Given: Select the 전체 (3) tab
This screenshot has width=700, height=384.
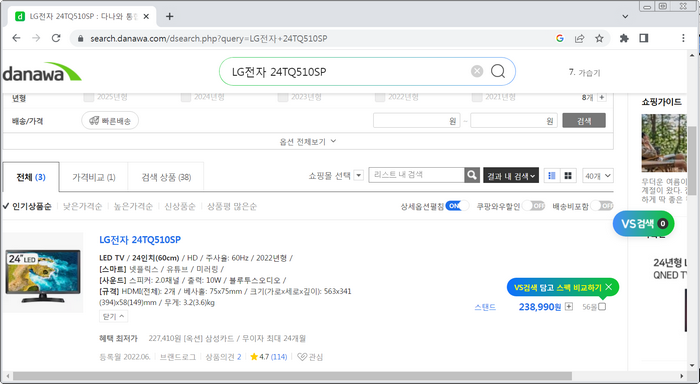Looking at the screenshot, I should point(31,177).
